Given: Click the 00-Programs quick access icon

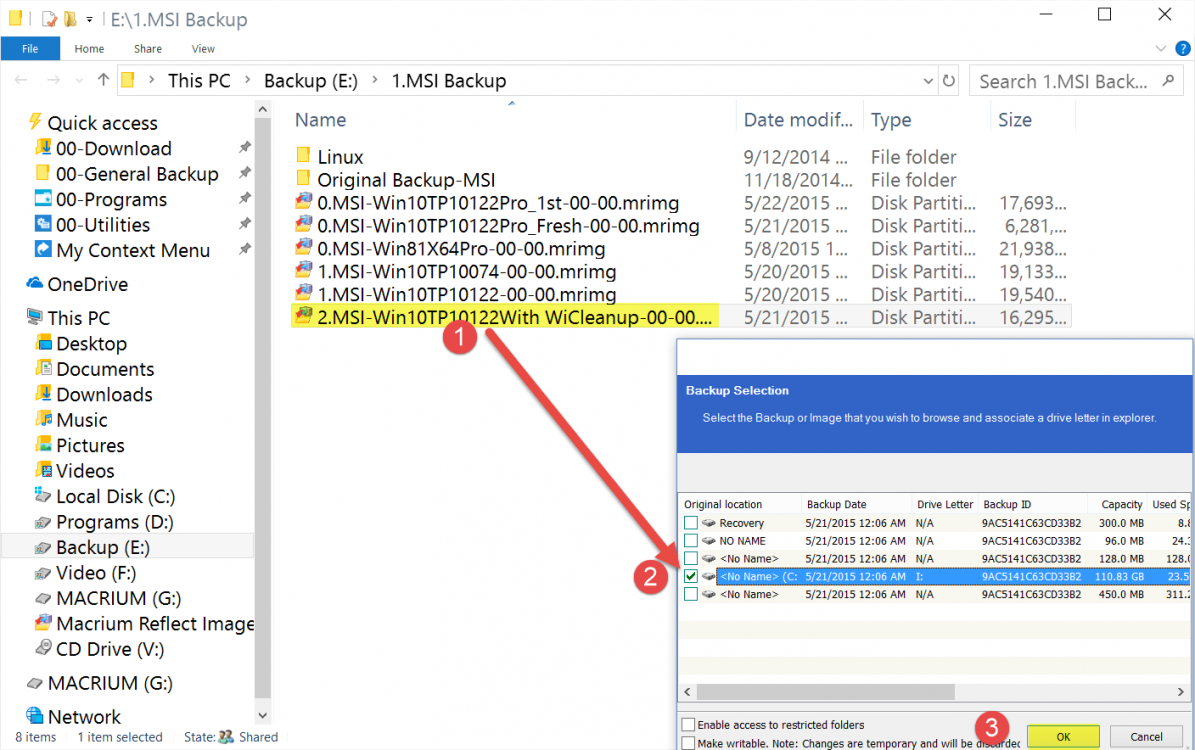Looking at the screenshot, I should pos(43,199).
